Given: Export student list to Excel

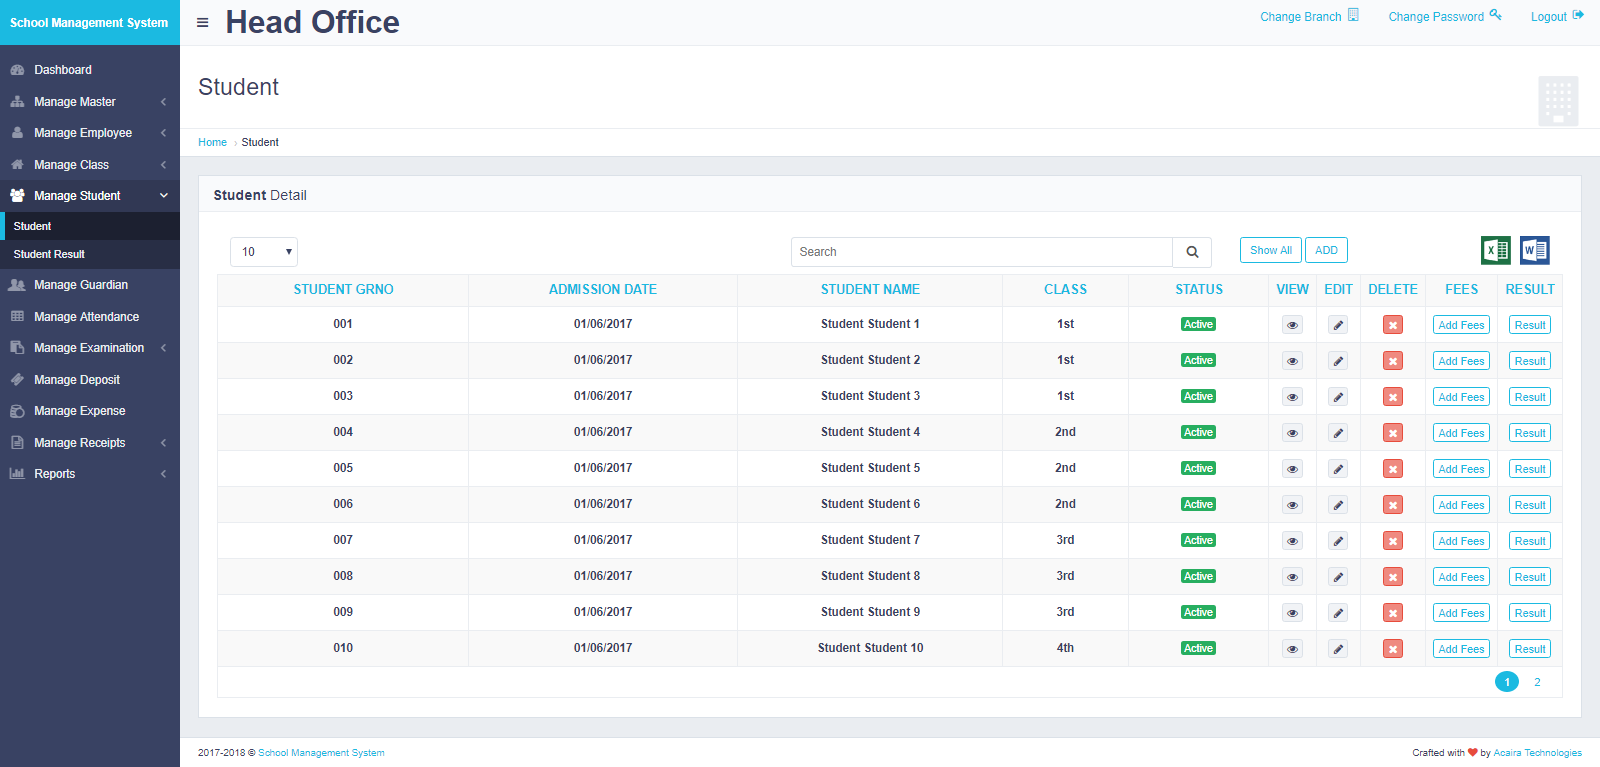Looking at the screenshot, I should tap(1495, 250).
